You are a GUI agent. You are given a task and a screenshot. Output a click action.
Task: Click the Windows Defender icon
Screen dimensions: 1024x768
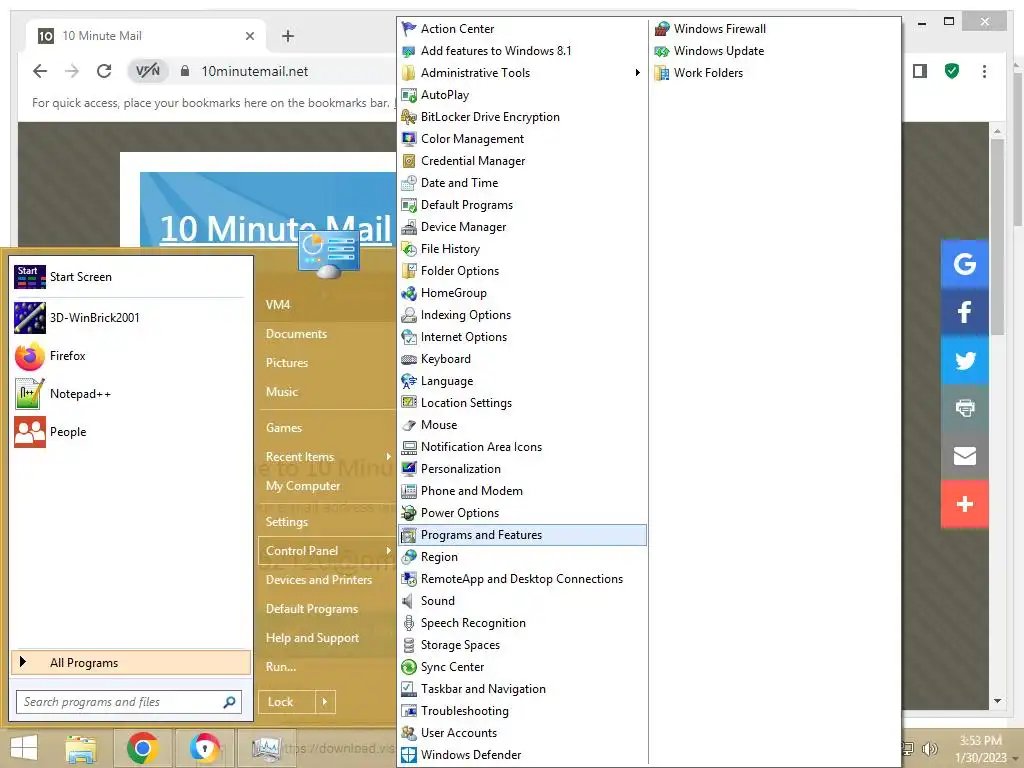409,755
